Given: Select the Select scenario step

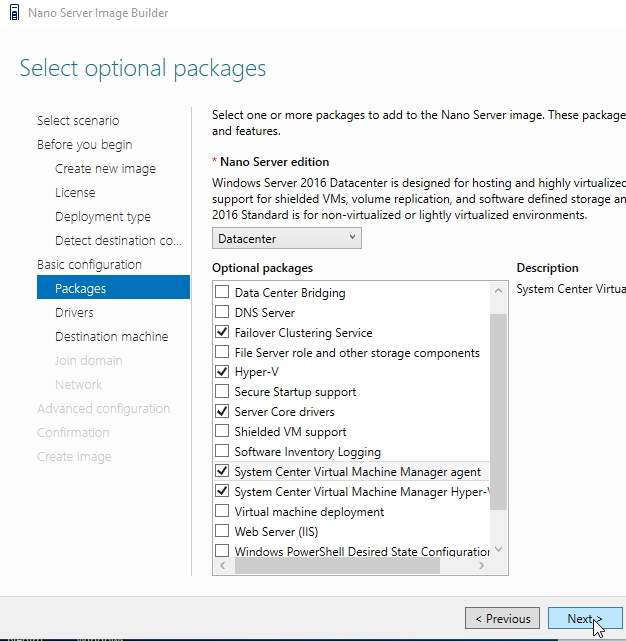Looking at the screenshot, I should point(78,121).
